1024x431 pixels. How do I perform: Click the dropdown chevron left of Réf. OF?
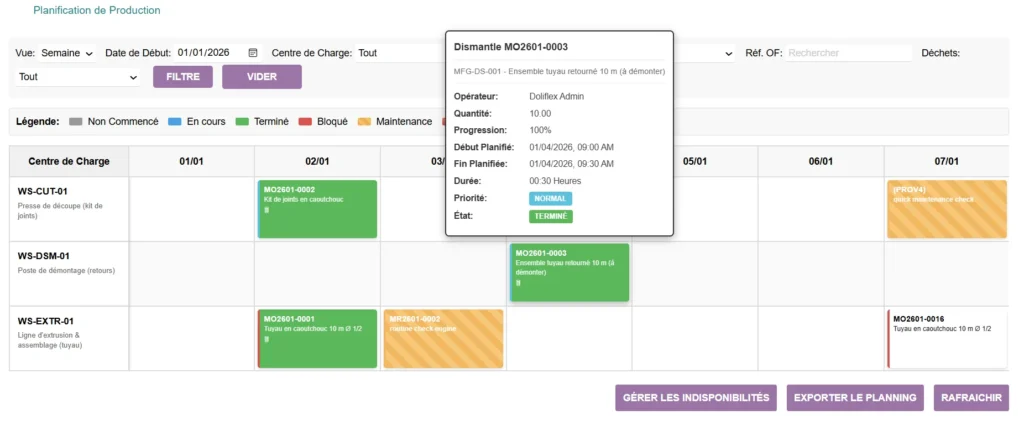coord(729,54)
